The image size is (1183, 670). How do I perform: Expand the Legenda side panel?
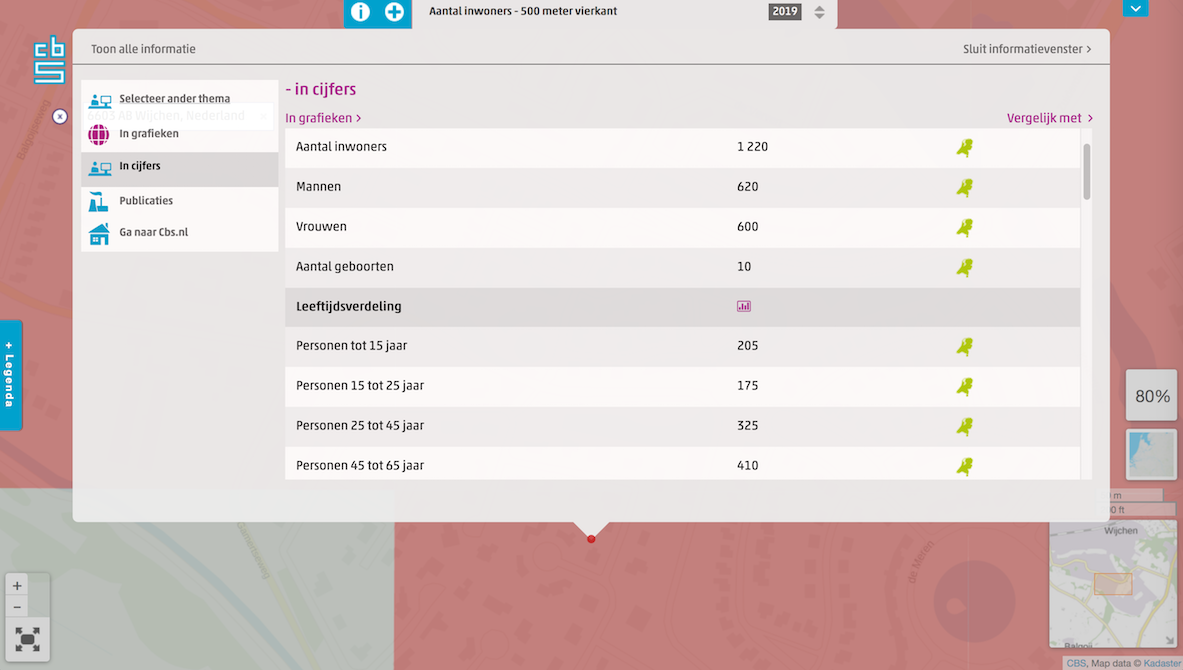point(10,375)
